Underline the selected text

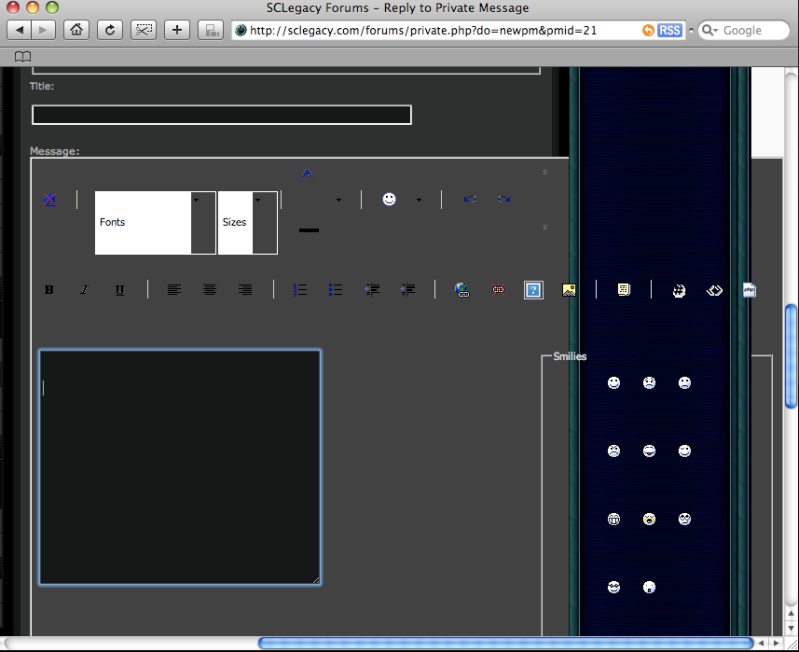pos(119,290)
